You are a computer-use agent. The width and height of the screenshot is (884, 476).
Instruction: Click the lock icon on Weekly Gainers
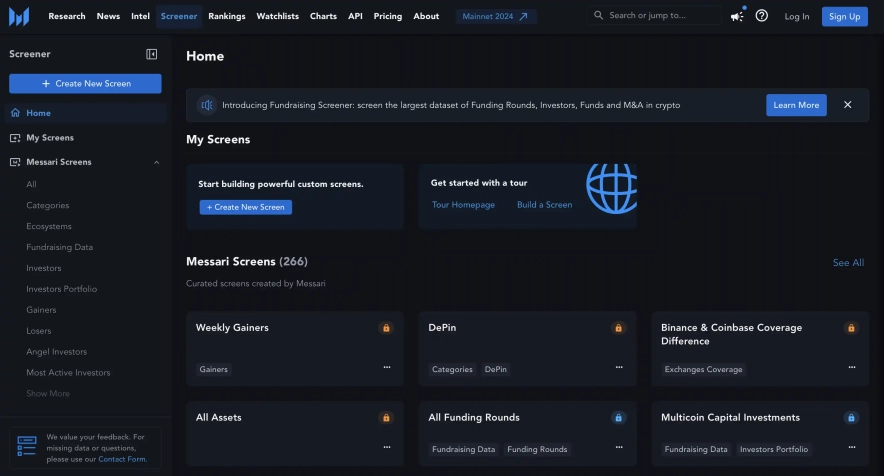pos(385,328)
